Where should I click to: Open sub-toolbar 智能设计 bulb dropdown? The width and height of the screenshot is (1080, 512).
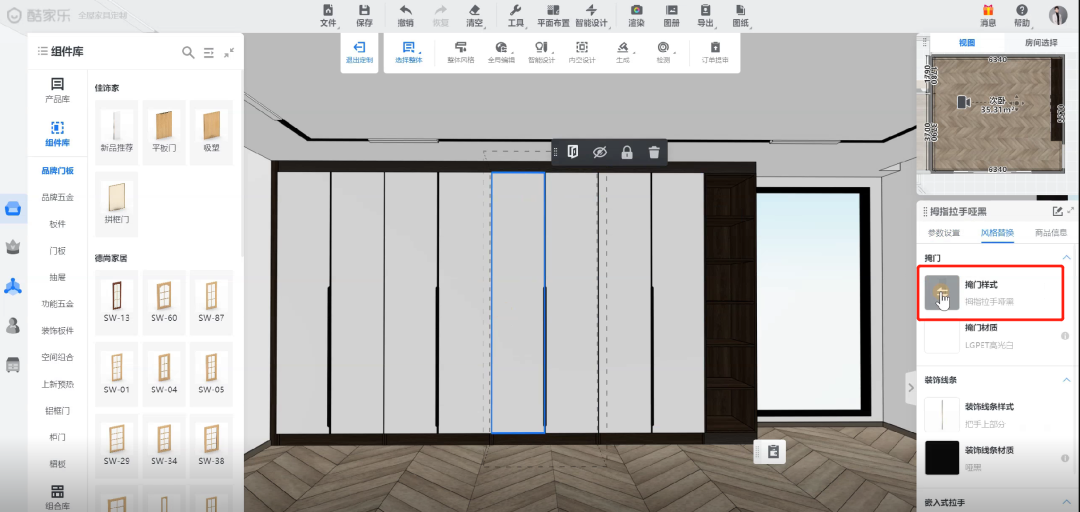(x=541, y=52)
